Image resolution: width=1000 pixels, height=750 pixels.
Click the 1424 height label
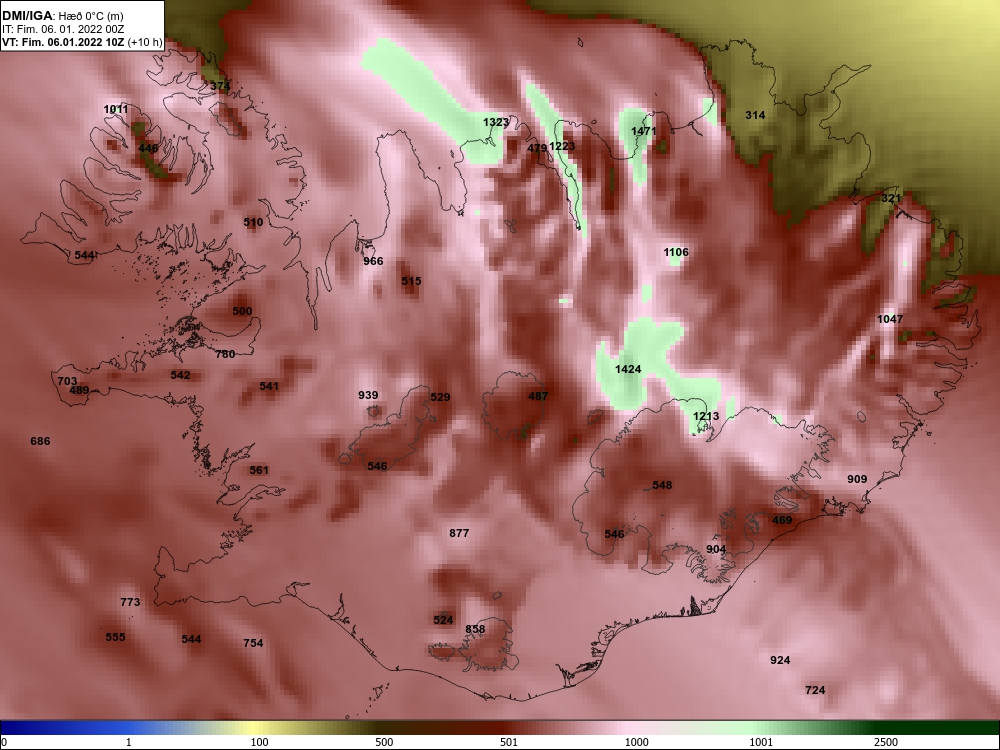tap(628, 369)
